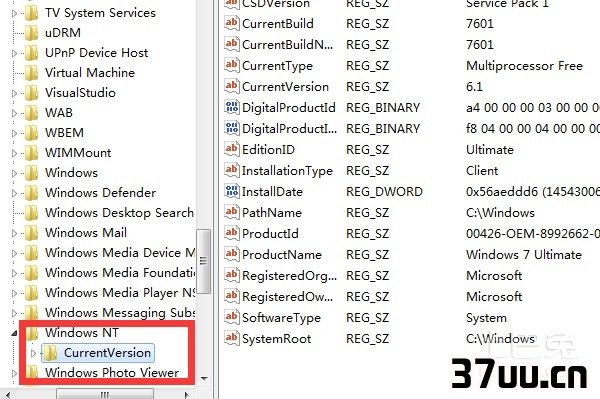Expand the Windows Mail key
The height and width of the screenshot is (399, 600).
15,233
